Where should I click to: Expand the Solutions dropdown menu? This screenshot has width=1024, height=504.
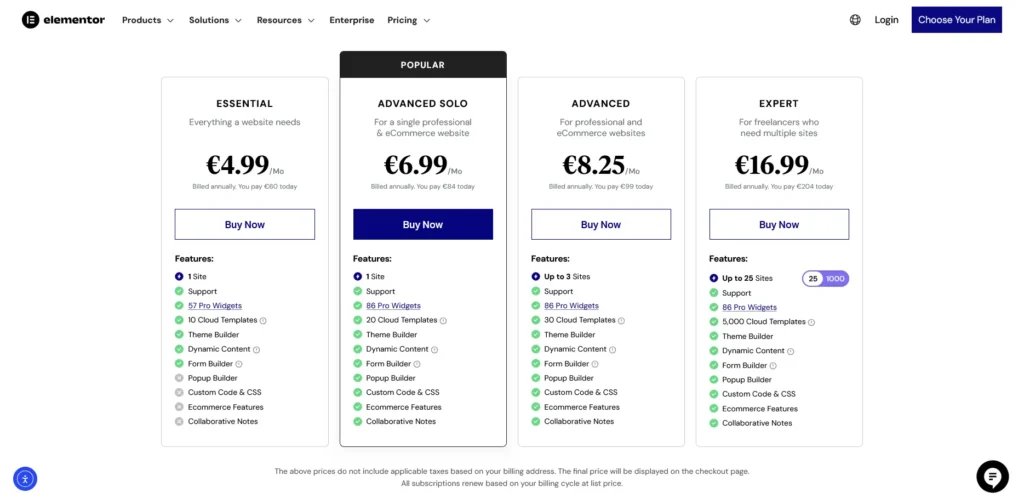pos(215,20)
